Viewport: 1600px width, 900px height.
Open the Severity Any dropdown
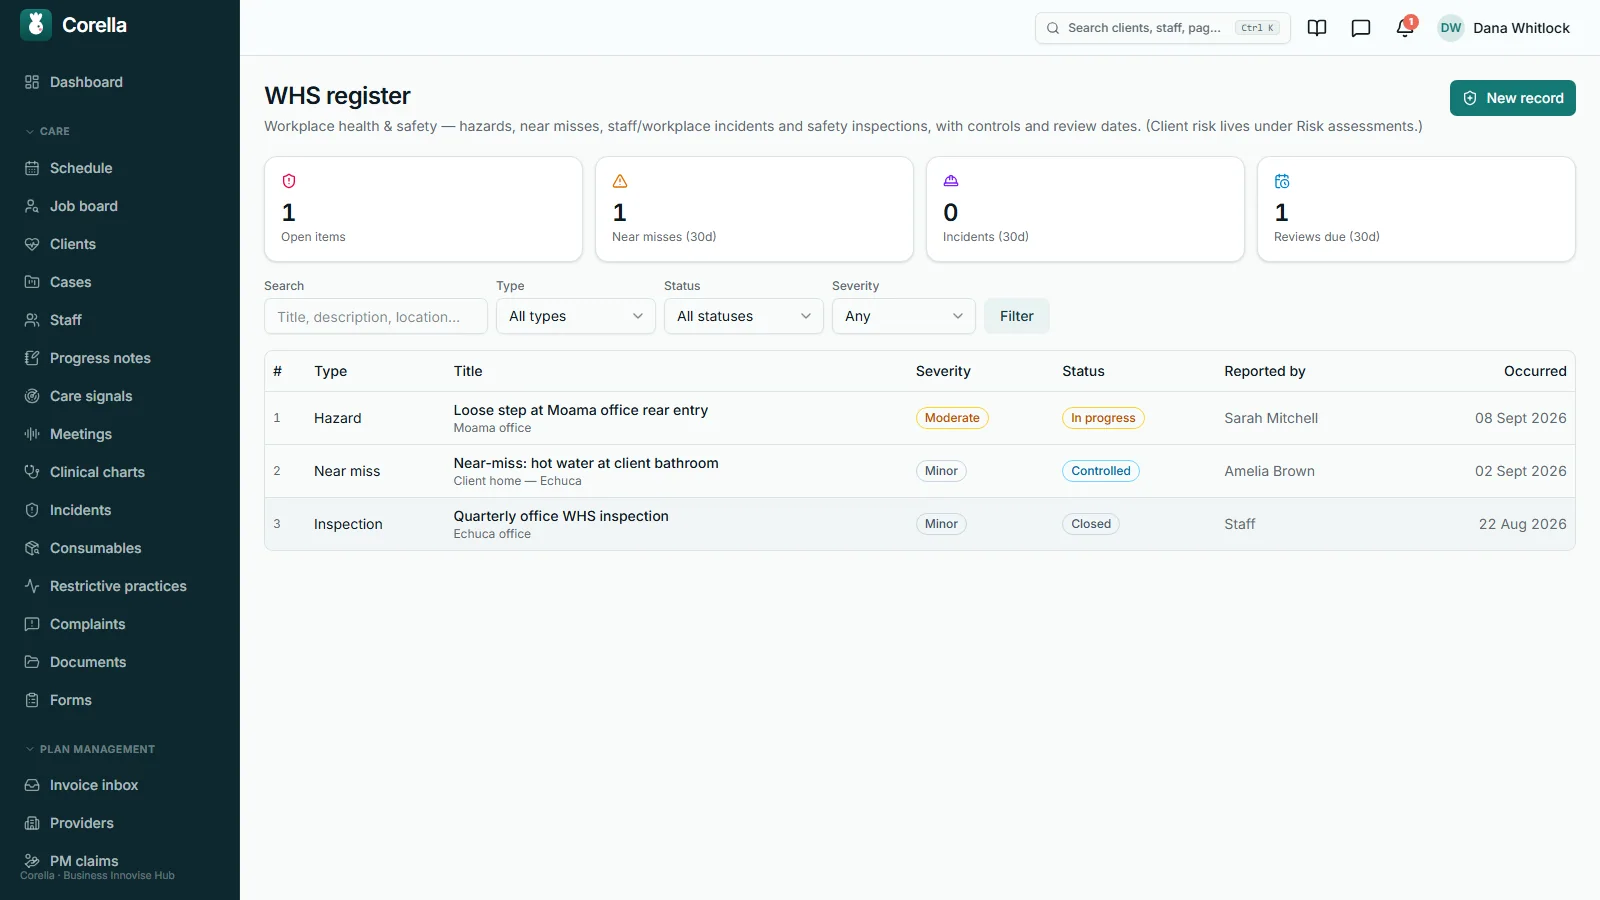(x=904, y=316)
